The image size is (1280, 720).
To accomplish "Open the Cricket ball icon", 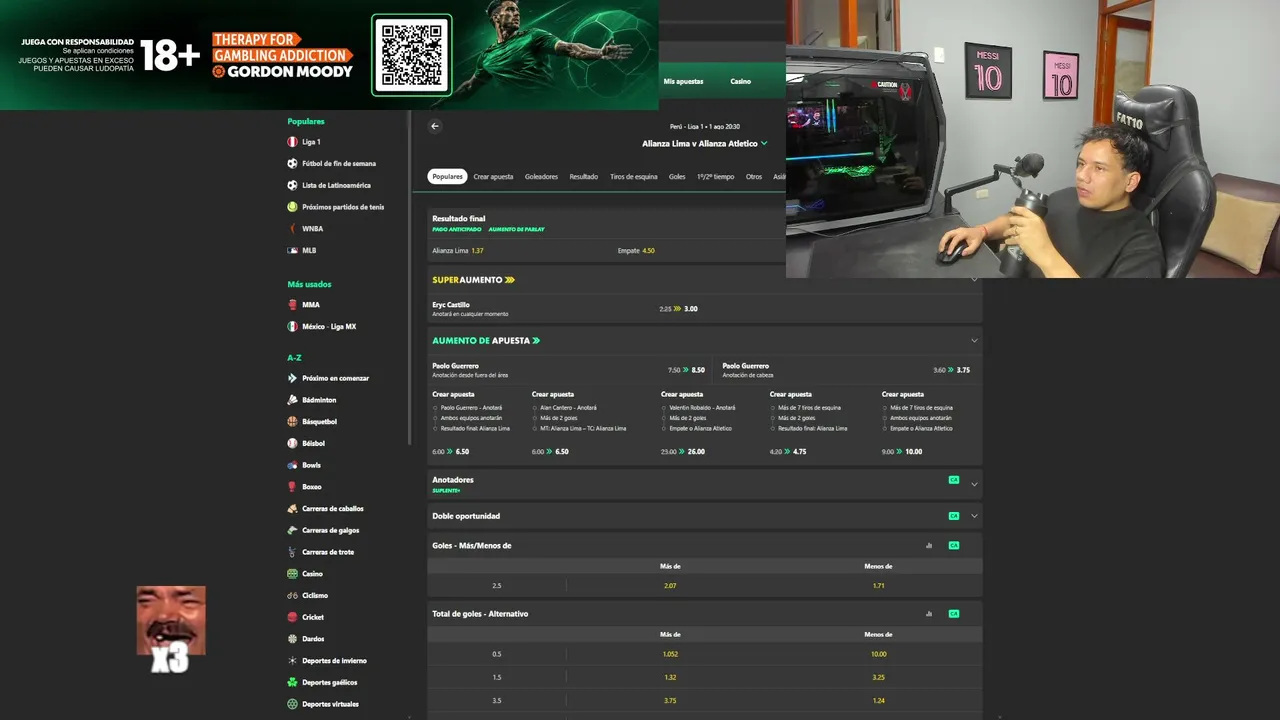I will (292, 617).
